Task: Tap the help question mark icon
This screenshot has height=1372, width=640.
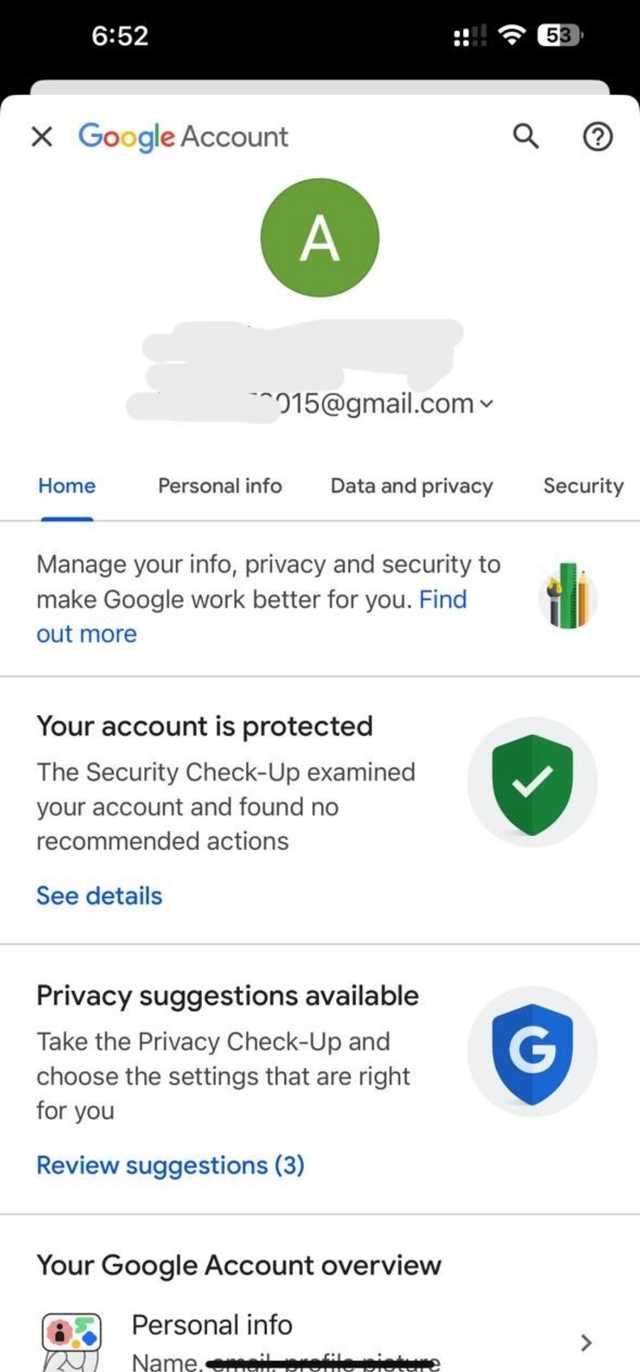Action: point(597,137)
